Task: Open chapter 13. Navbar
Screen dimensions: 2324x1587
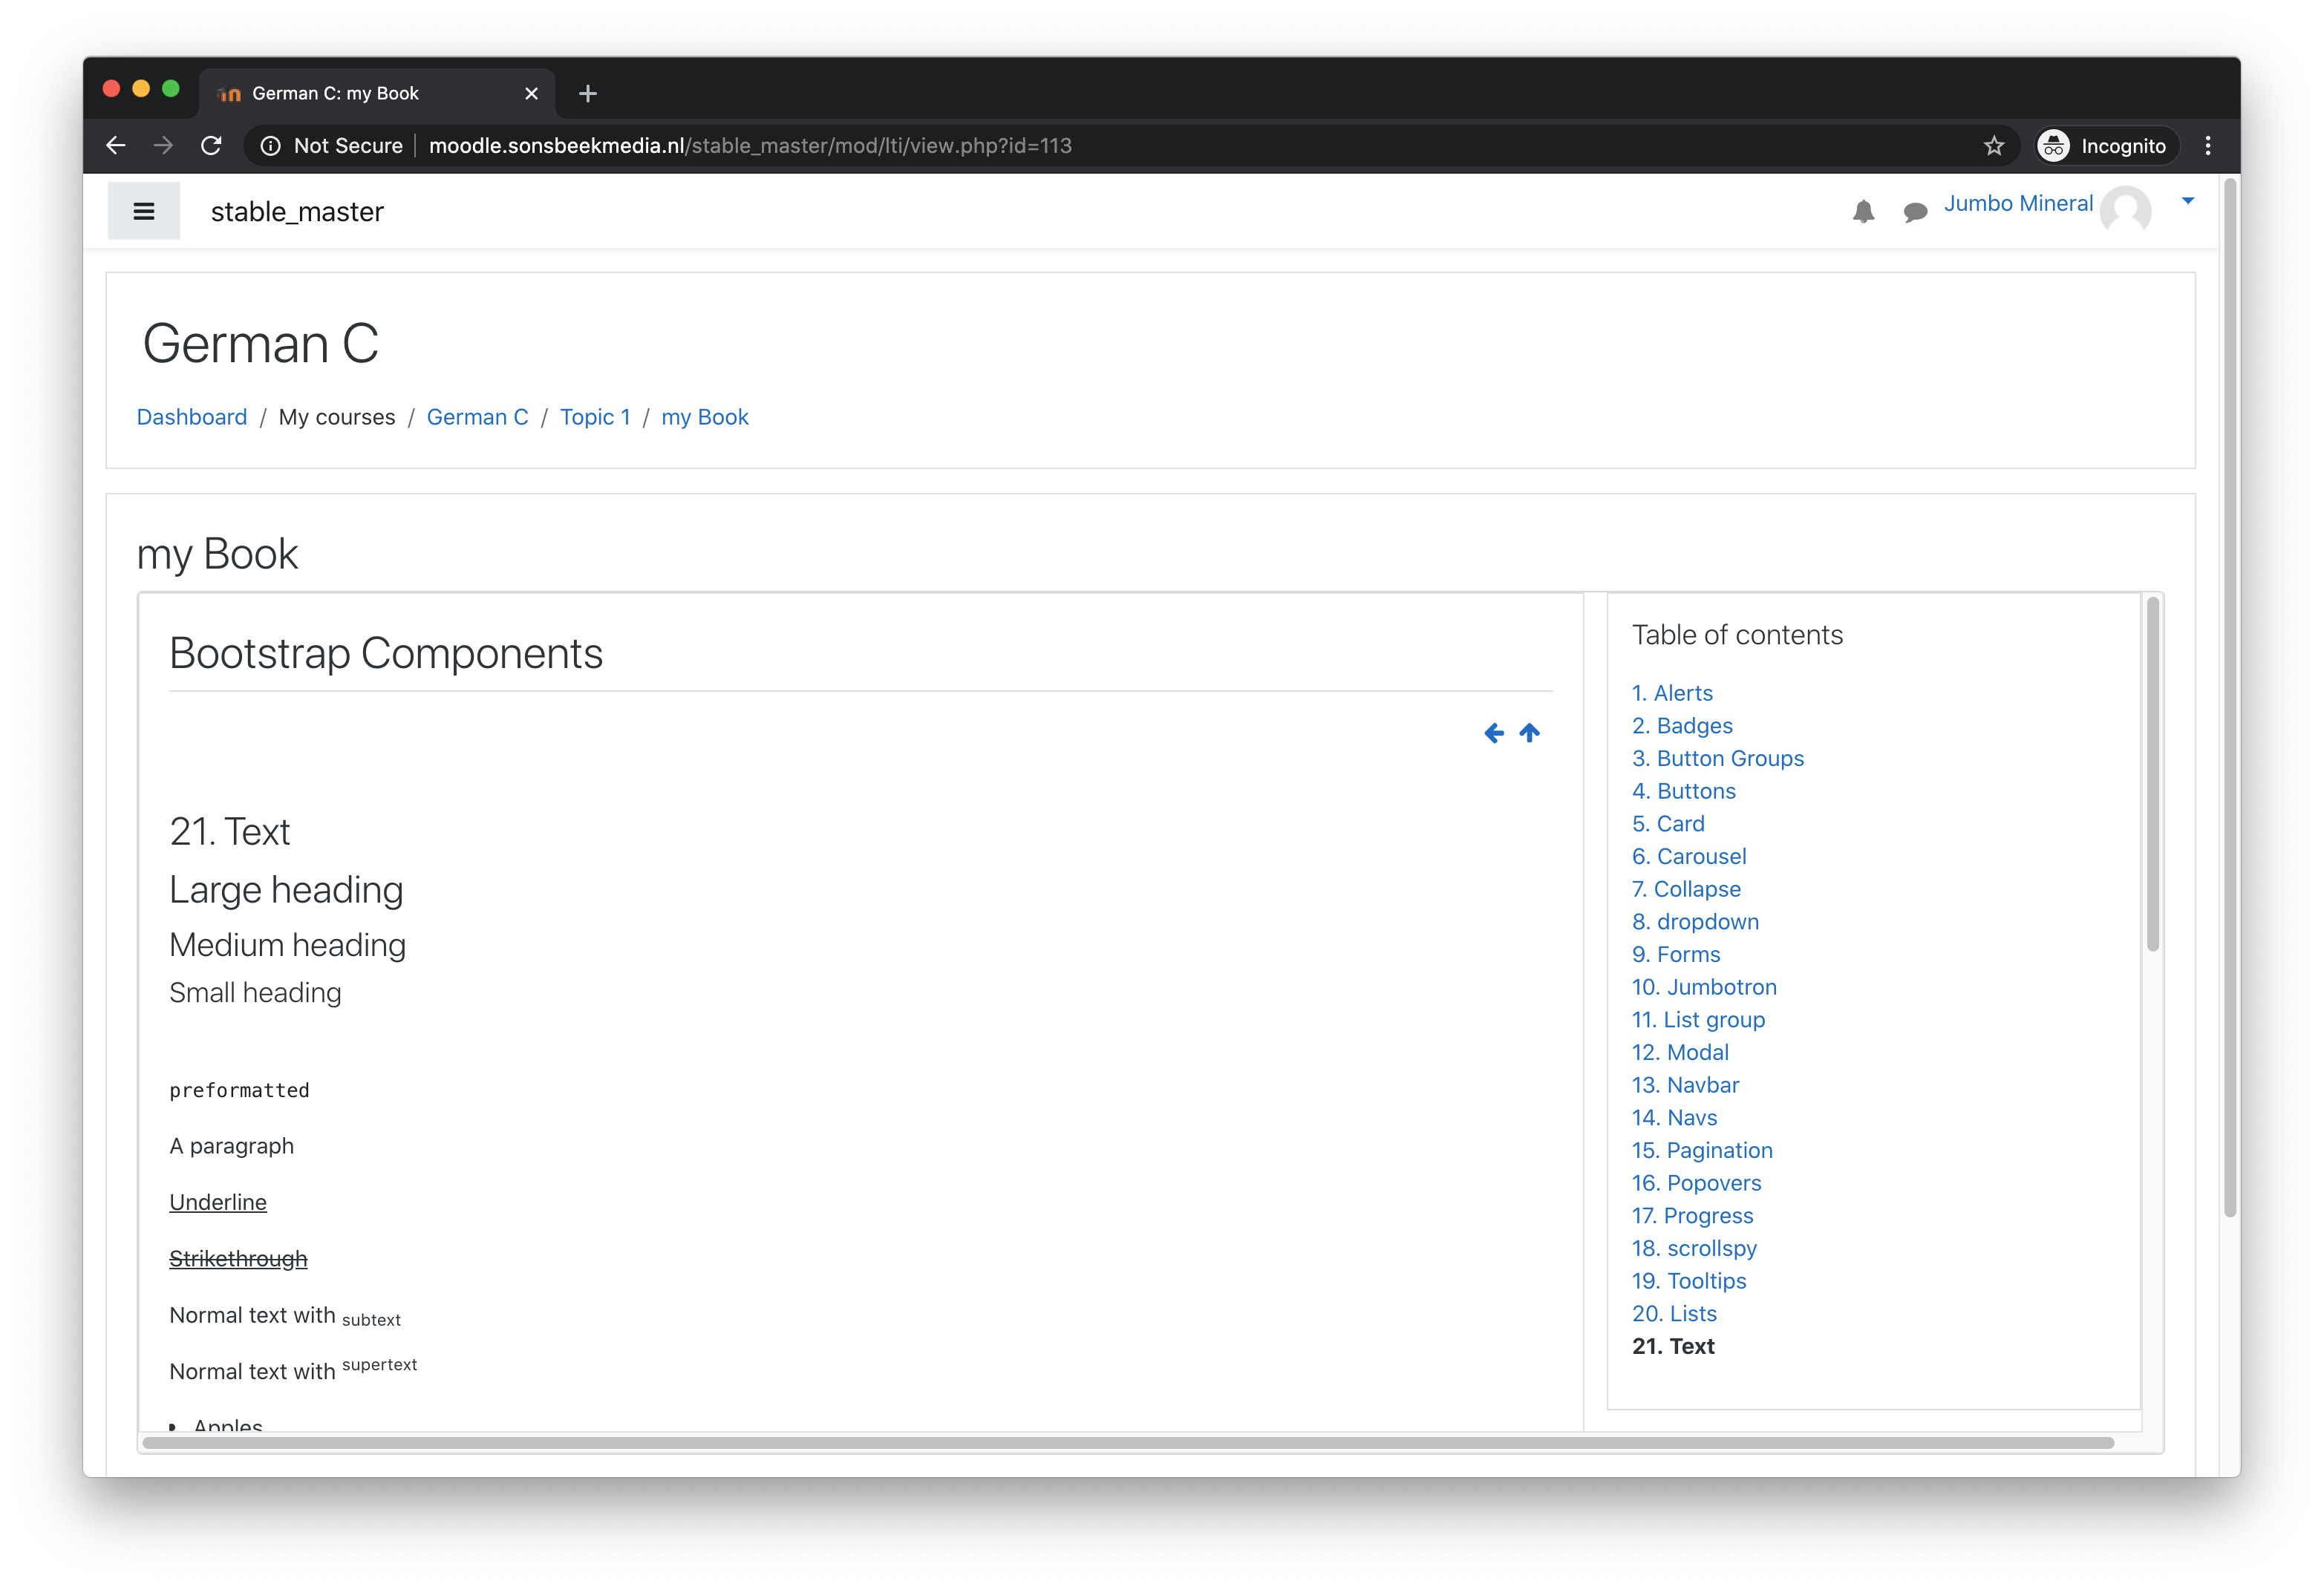Action: (1685, 1085)
